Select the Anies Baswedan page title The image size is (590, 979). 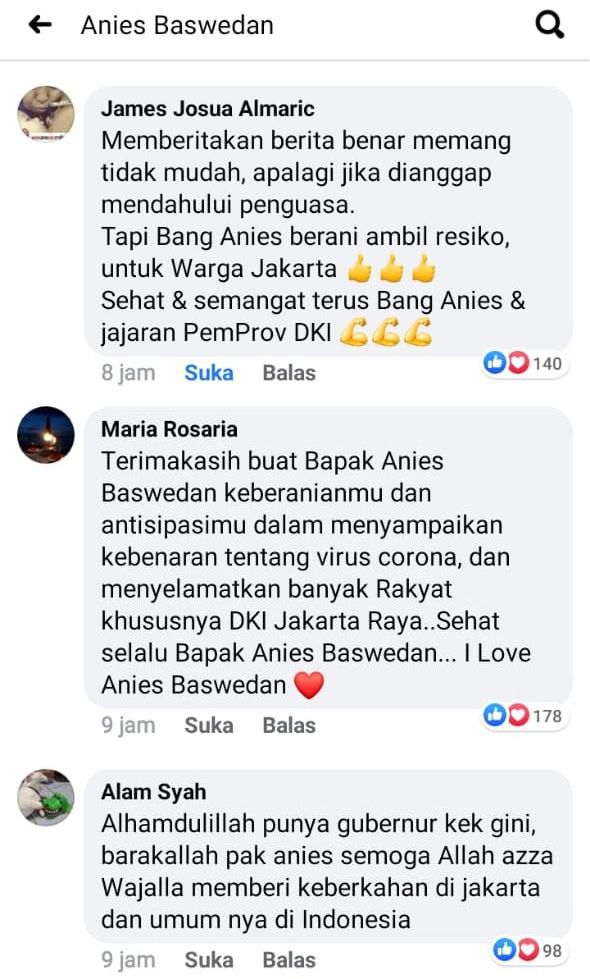[x=177, y=26]
